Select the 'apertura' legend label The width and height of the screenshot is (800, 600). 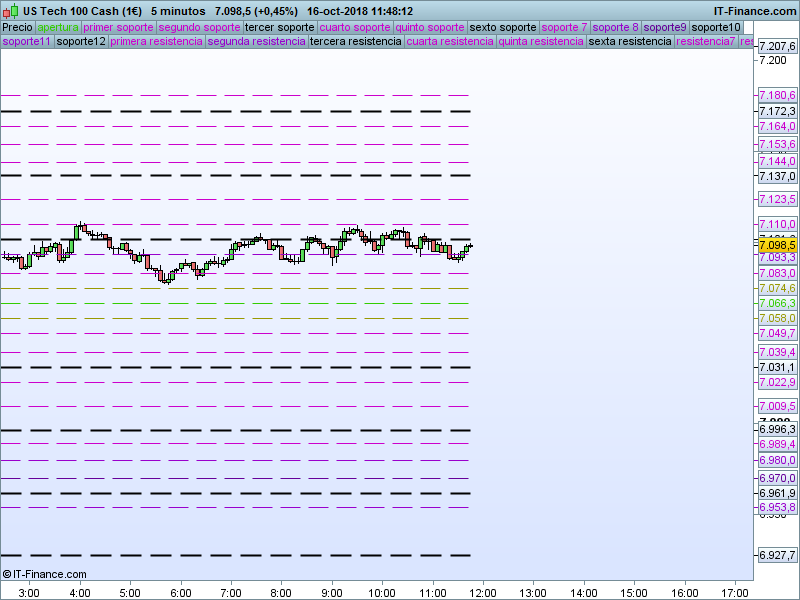click(58, 28)
